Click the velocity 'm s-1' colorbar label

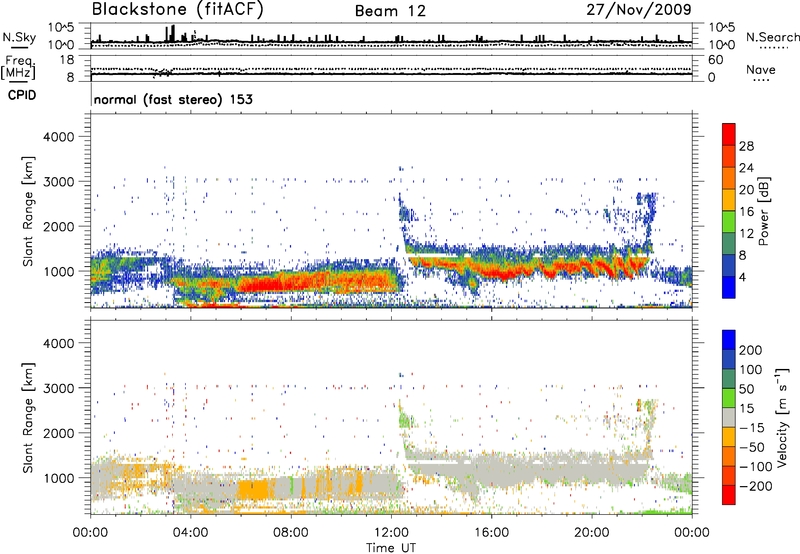pos(782,418)
